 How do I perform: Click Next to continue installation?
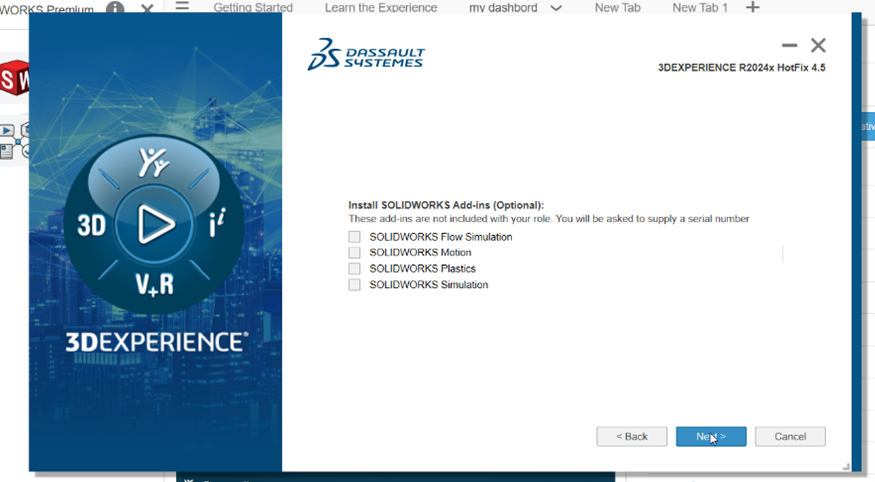pos(710,437)
